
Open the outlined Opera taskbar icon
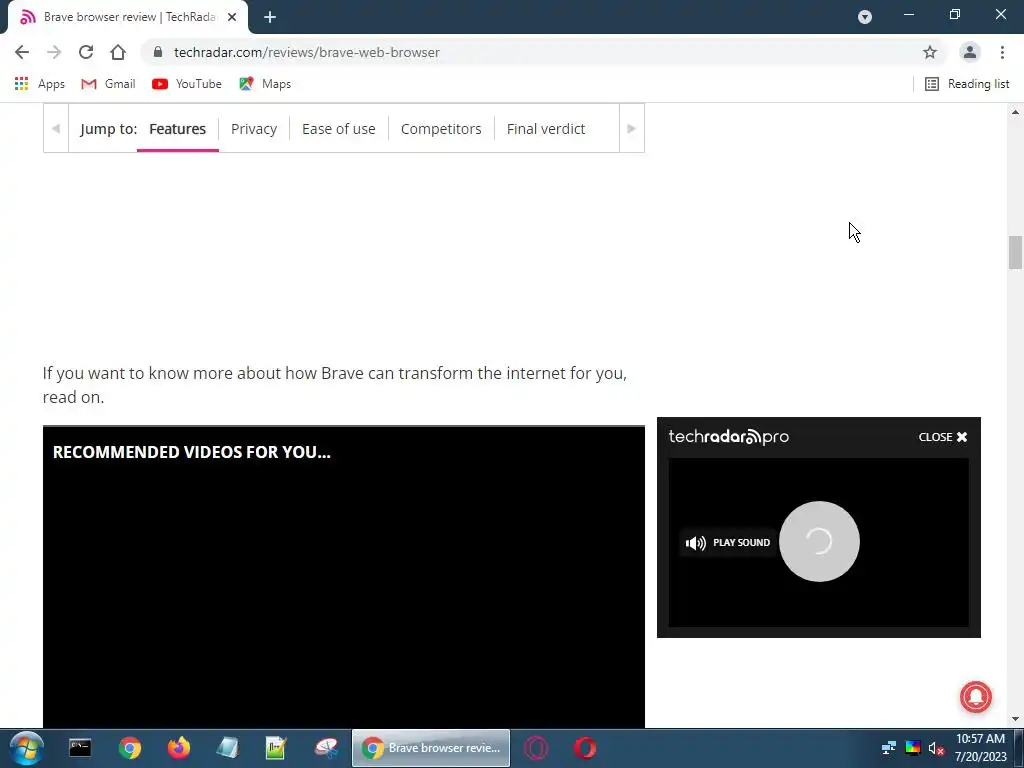click(536, 748)
